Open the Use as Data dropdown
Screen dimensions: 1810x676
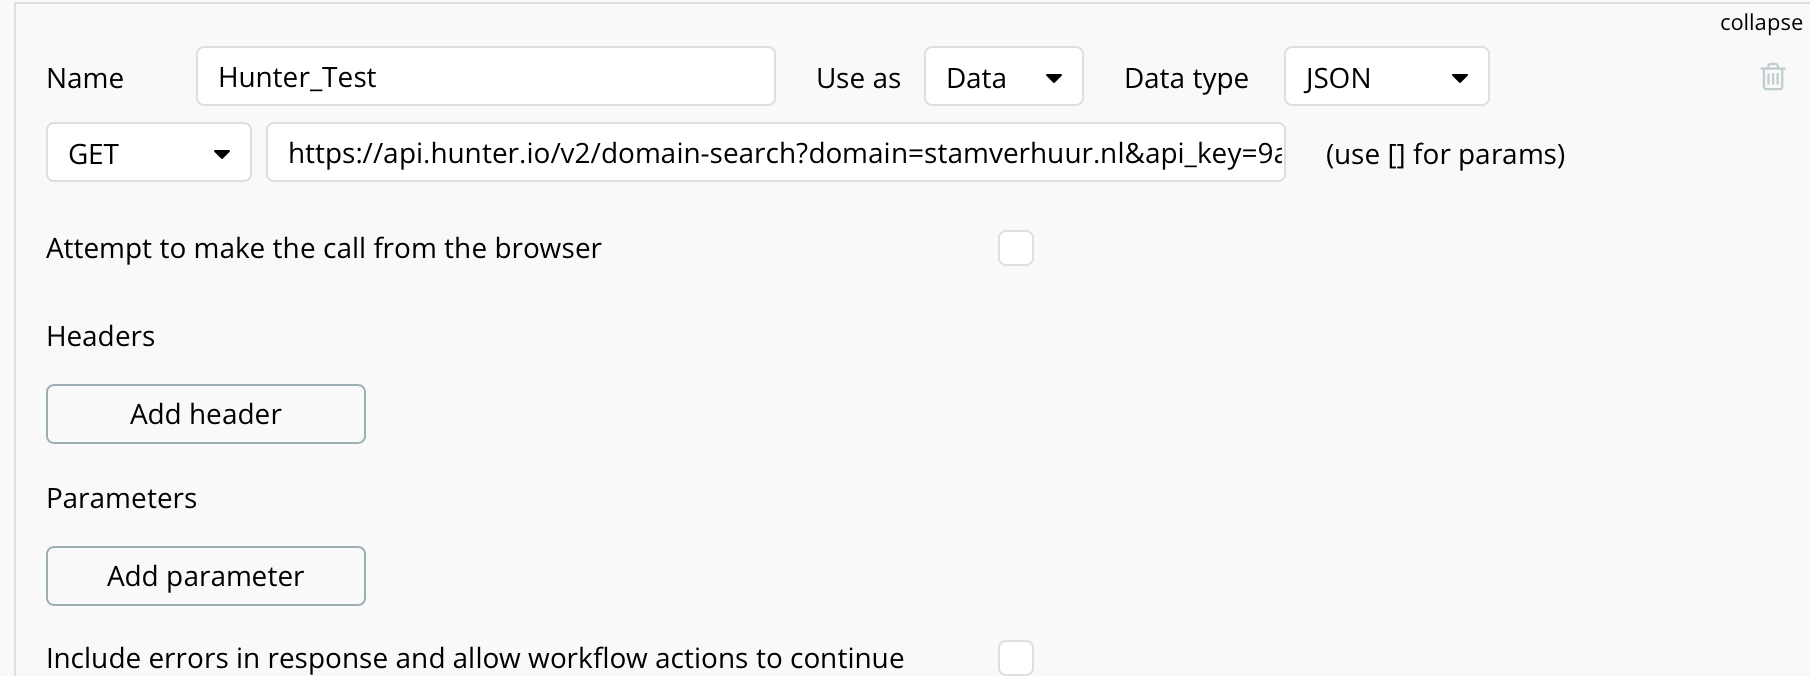(x=1003, y=77)
